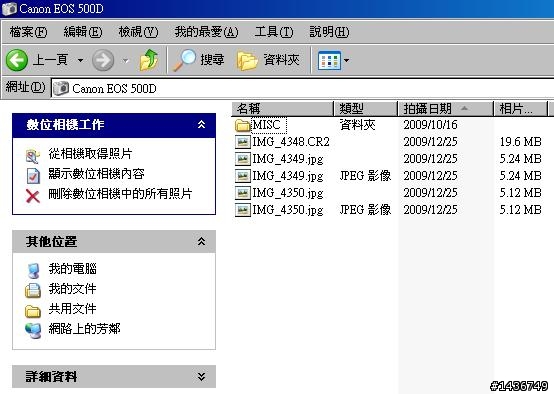The image size is (554, 394).
Task: Click the 搜尋 magnifier toolbar button
Action: point(199,60)
